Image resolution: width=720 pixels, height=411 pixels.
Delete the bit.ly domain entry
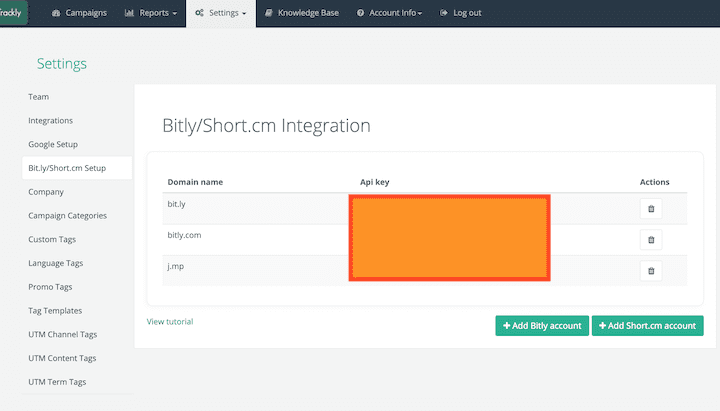click(x=651, y=209)
